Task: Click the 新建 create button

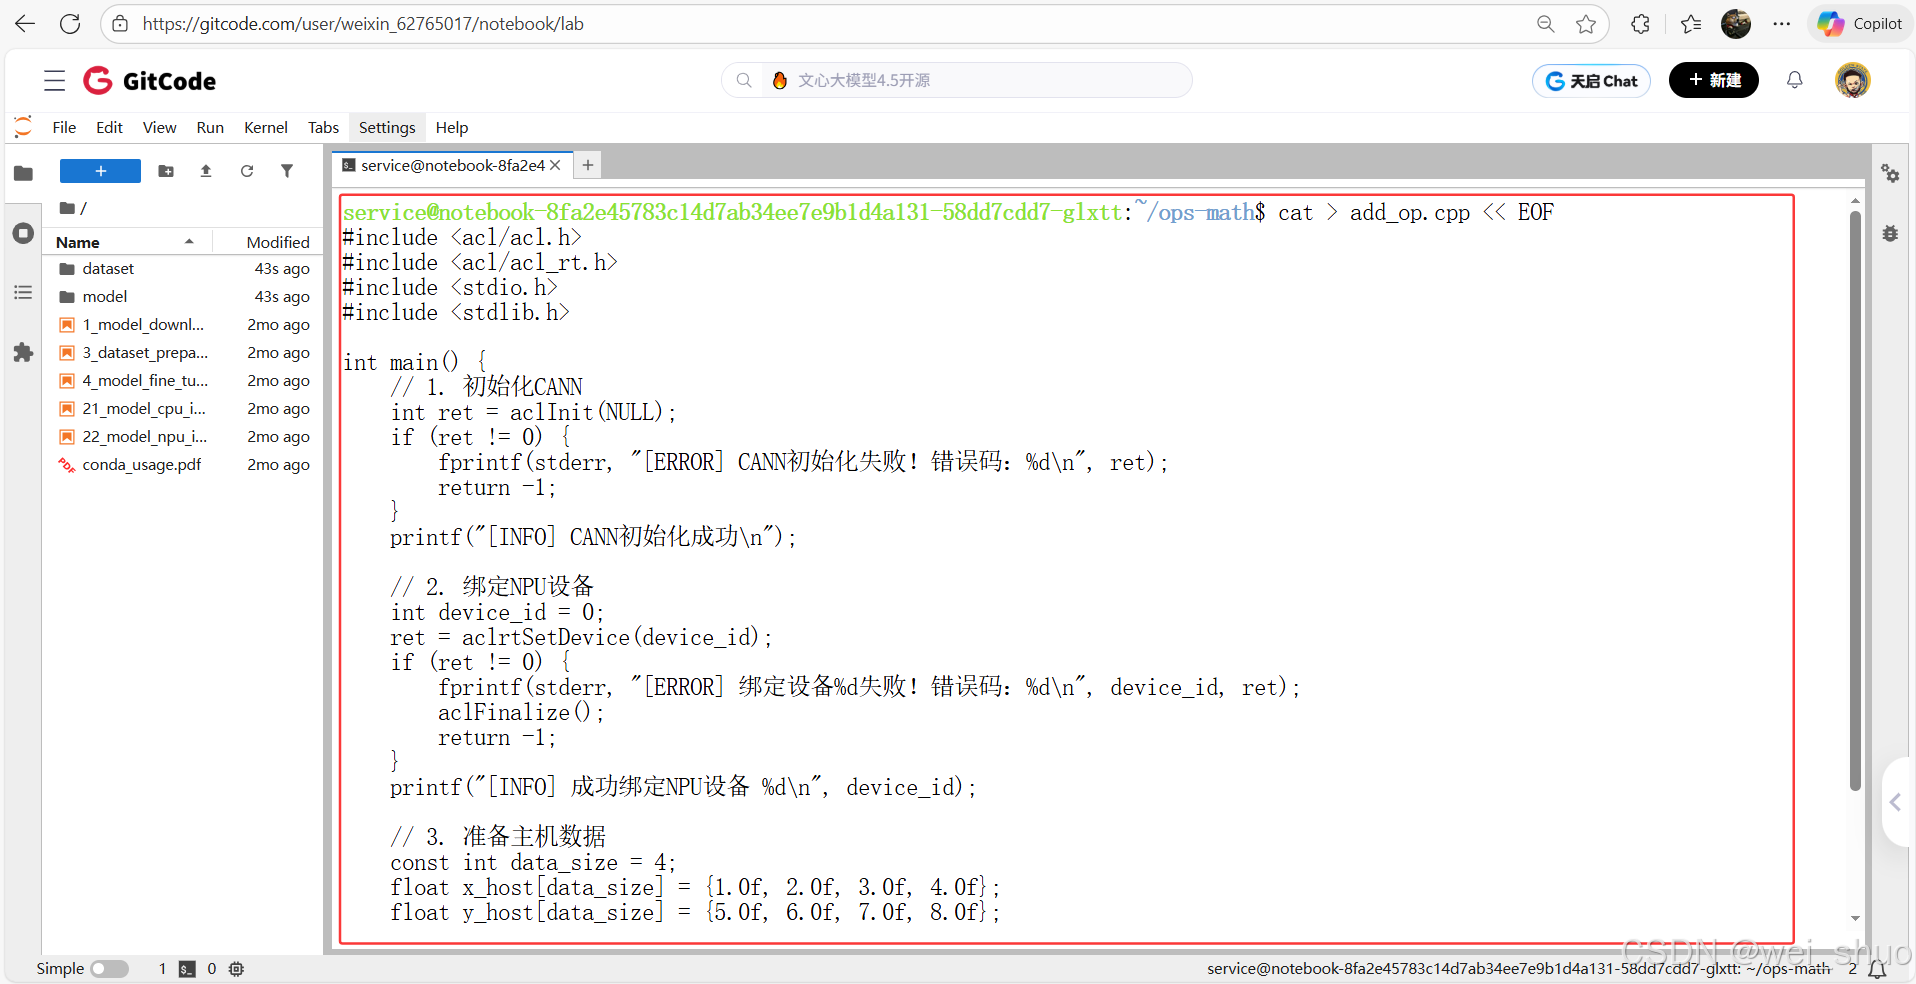Action: pos(1714,80)
